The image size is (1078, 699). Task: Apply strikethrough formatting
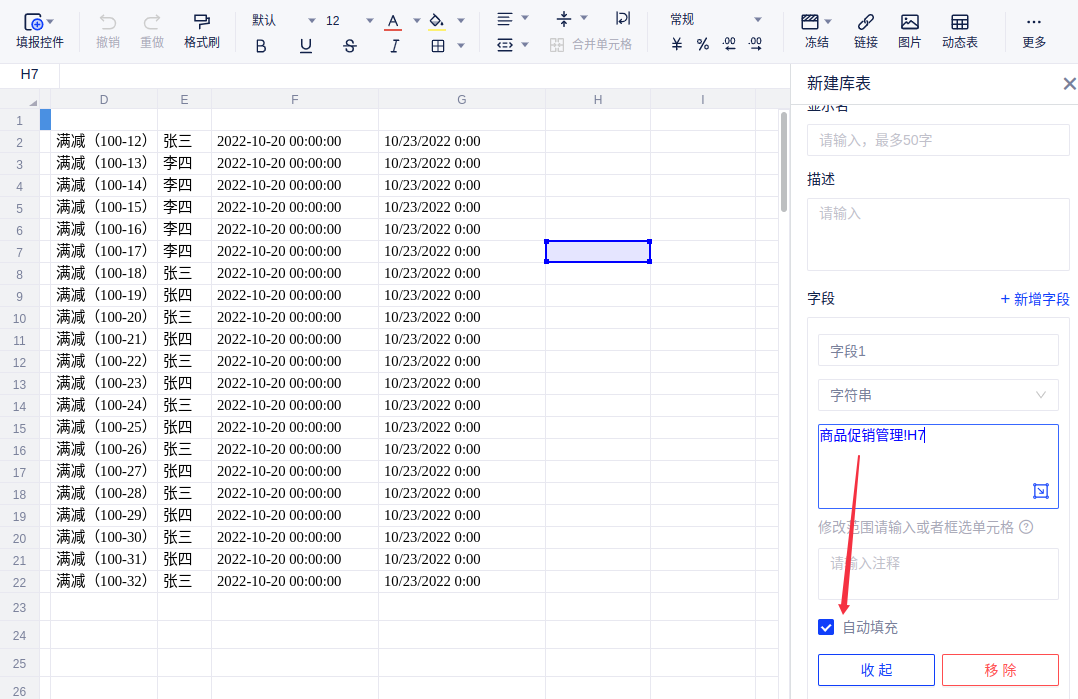[x=350, y=45]
